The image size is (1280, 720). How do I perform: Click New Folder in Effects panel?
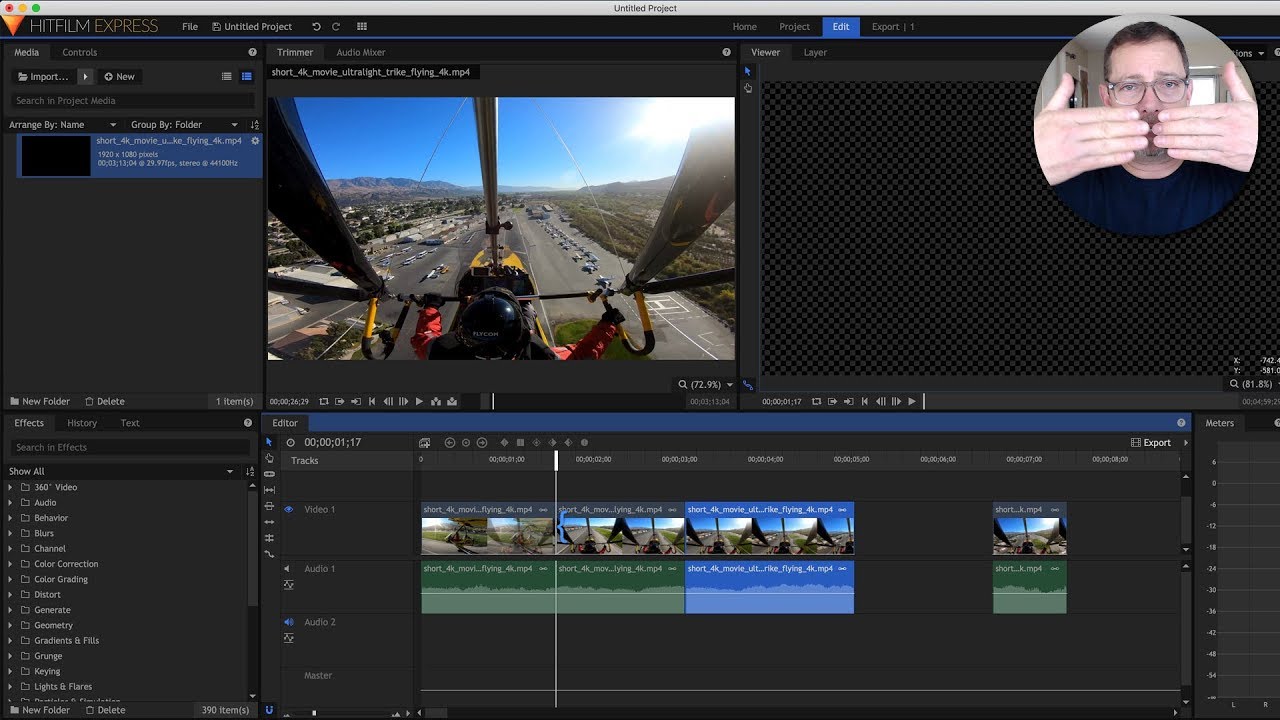(39, 710)
